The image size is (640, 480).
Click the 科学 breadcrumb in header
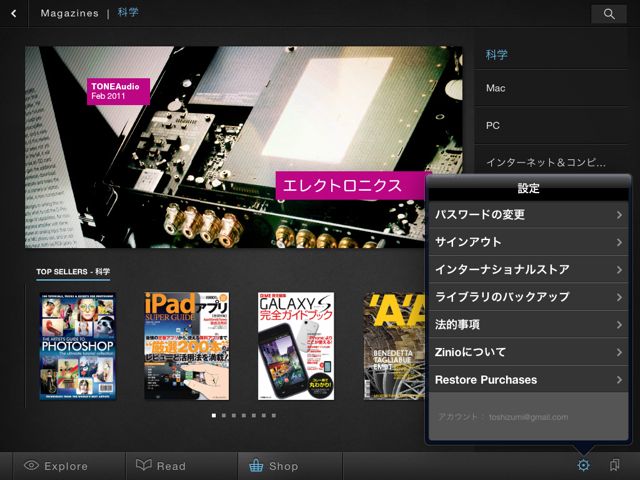[x=128, y=13]
